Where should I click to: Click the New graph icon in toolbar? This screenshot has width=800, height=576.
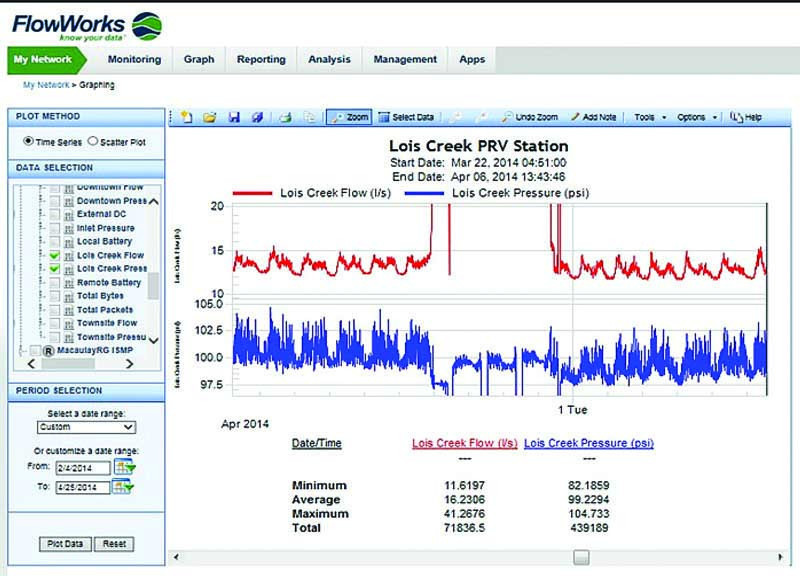[x=187, y=117]
